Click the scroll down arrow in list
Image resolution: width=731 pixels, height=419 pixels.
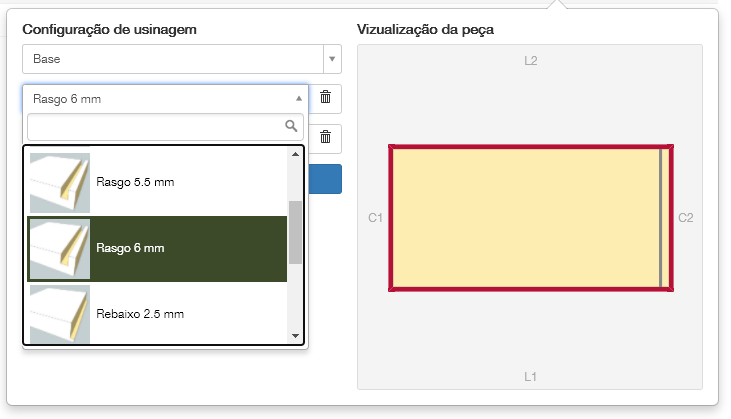click(295, 336)
